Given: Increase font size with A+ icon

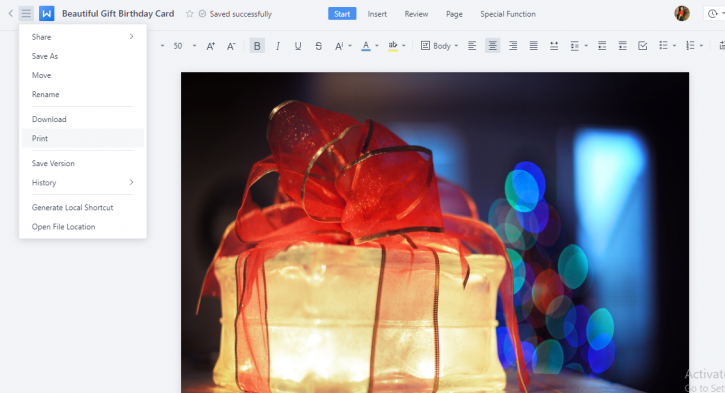Looking at the screenshot, I should pyautogui.click(x=211, y=46).
